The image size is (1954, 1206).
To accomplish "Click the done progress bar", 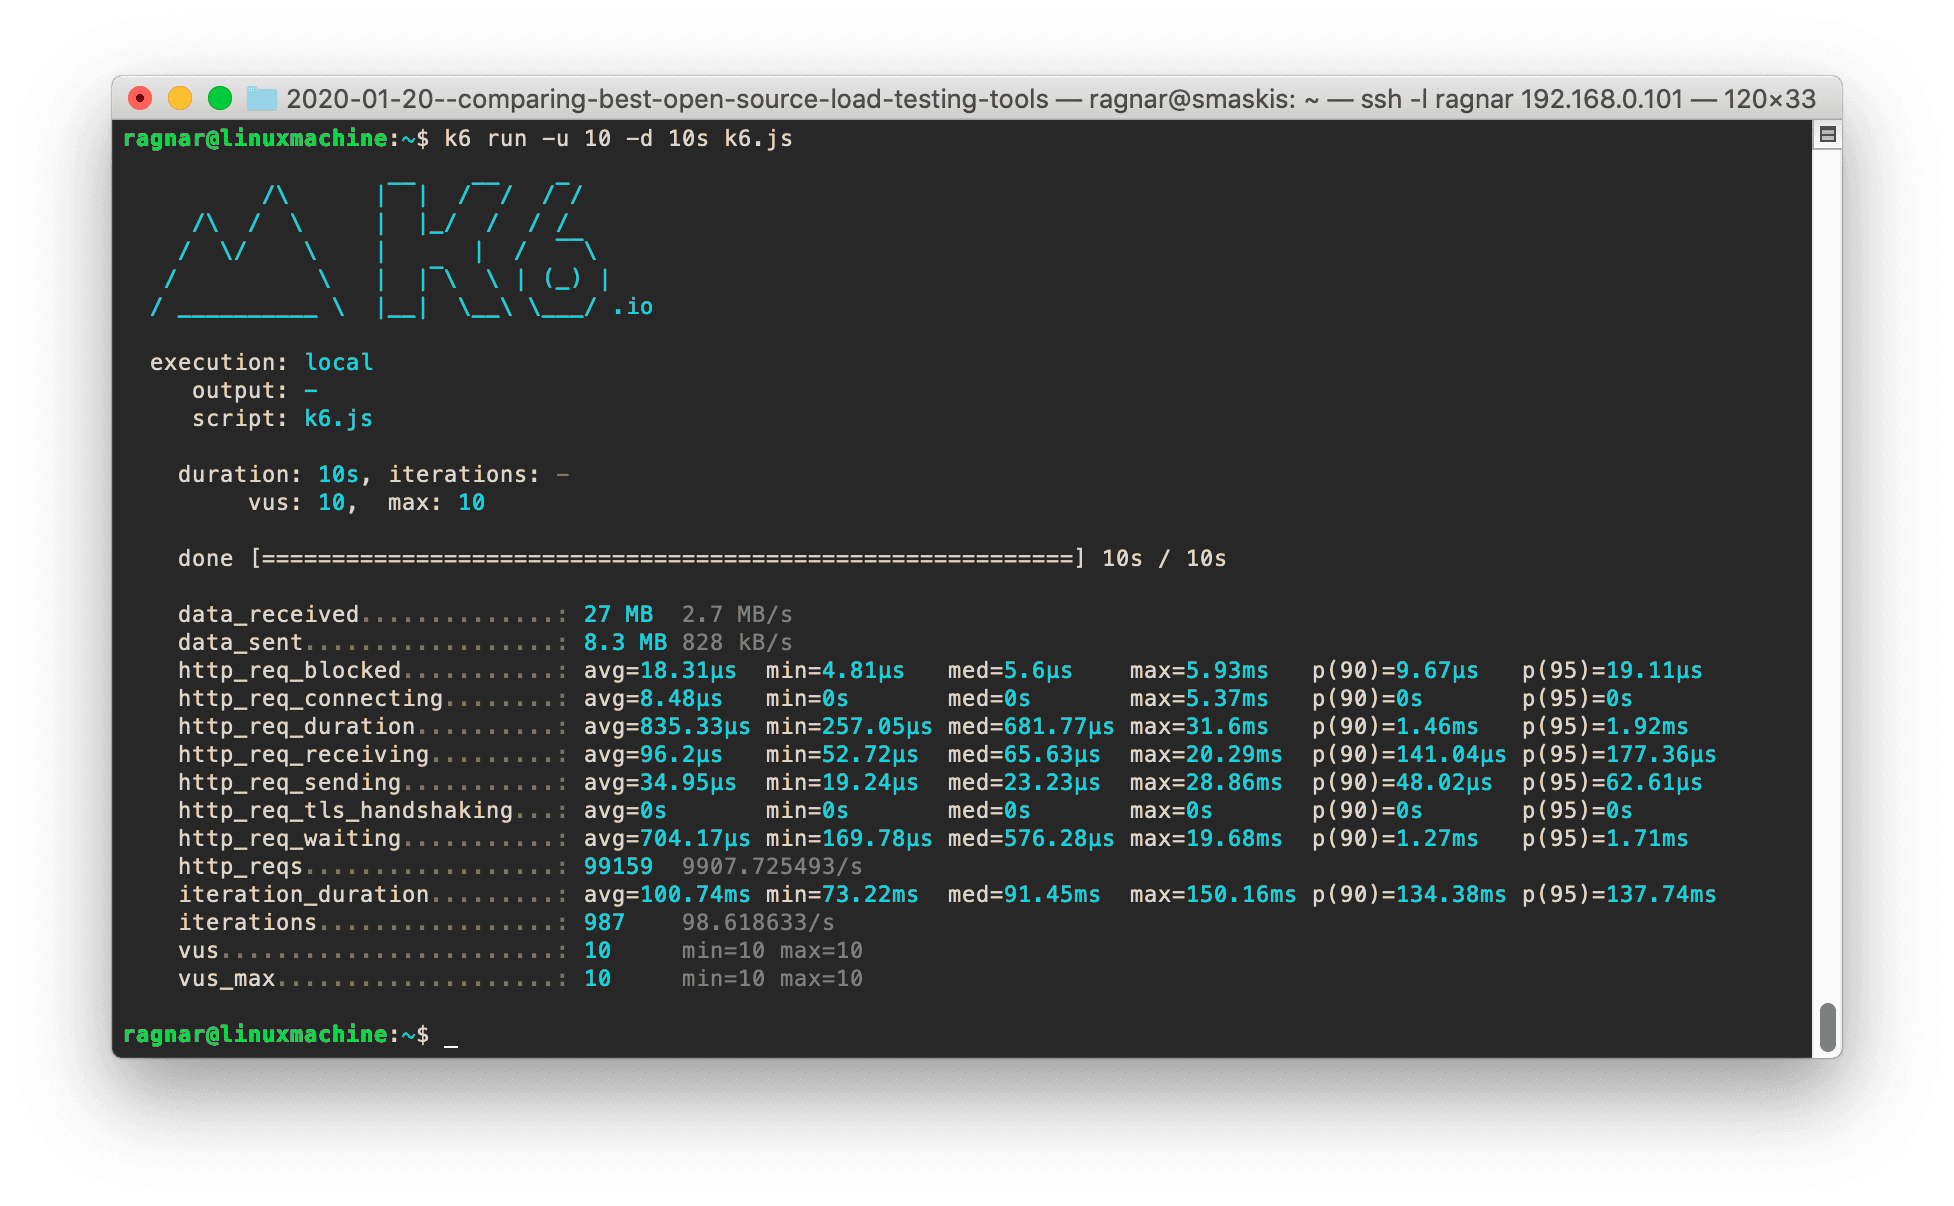I will pos(670,558).
